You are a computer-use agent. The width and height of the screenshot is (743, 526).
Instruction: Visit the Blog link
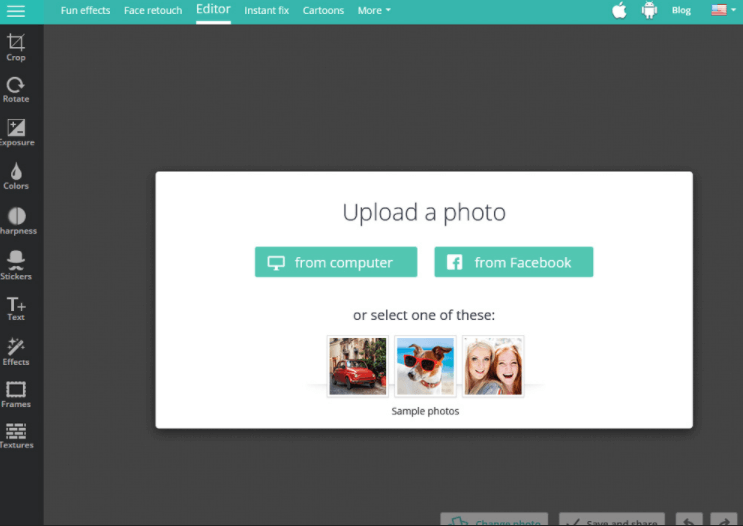click(x=681, y=10)
